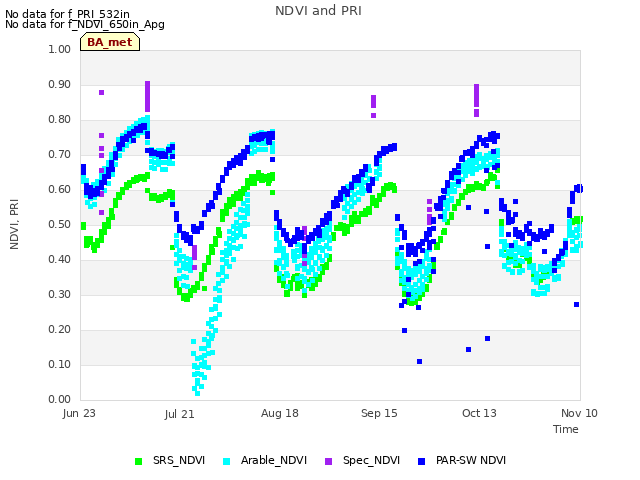The image size is (640, 480).
Task: Click the Spec_NDVI purple legend swatch
Action: tap(328, 461)
